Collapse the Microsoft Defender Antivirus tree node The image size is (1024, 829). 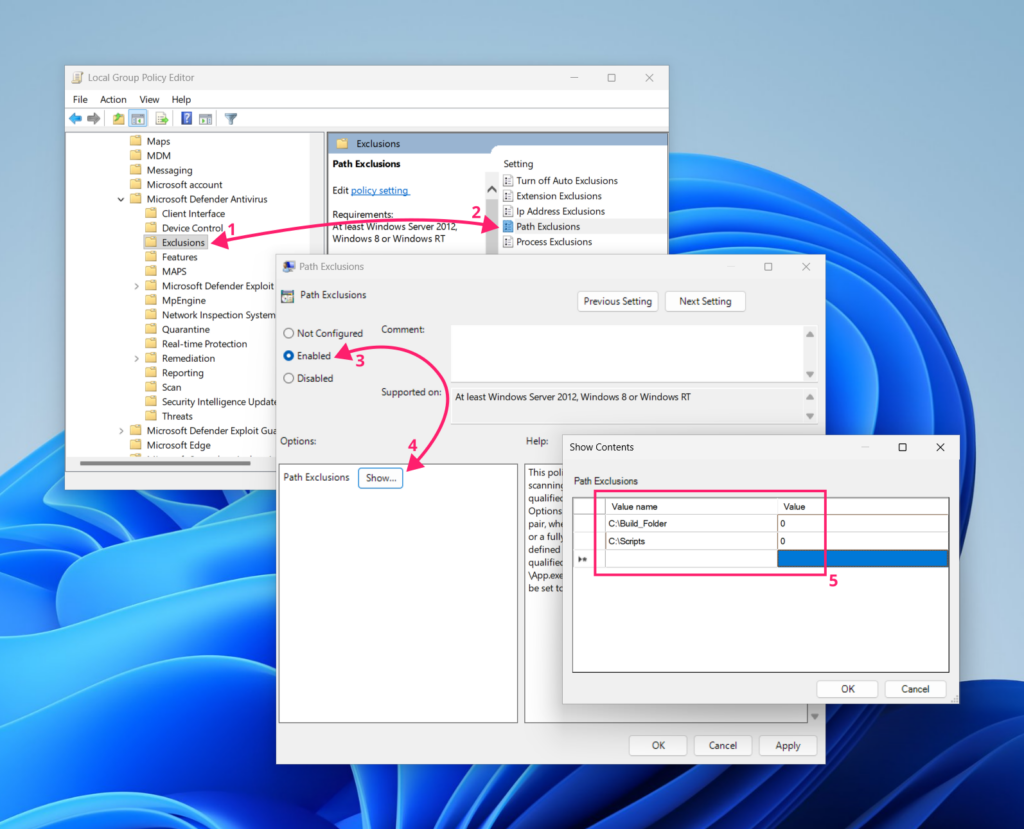[x=121, y=199]
